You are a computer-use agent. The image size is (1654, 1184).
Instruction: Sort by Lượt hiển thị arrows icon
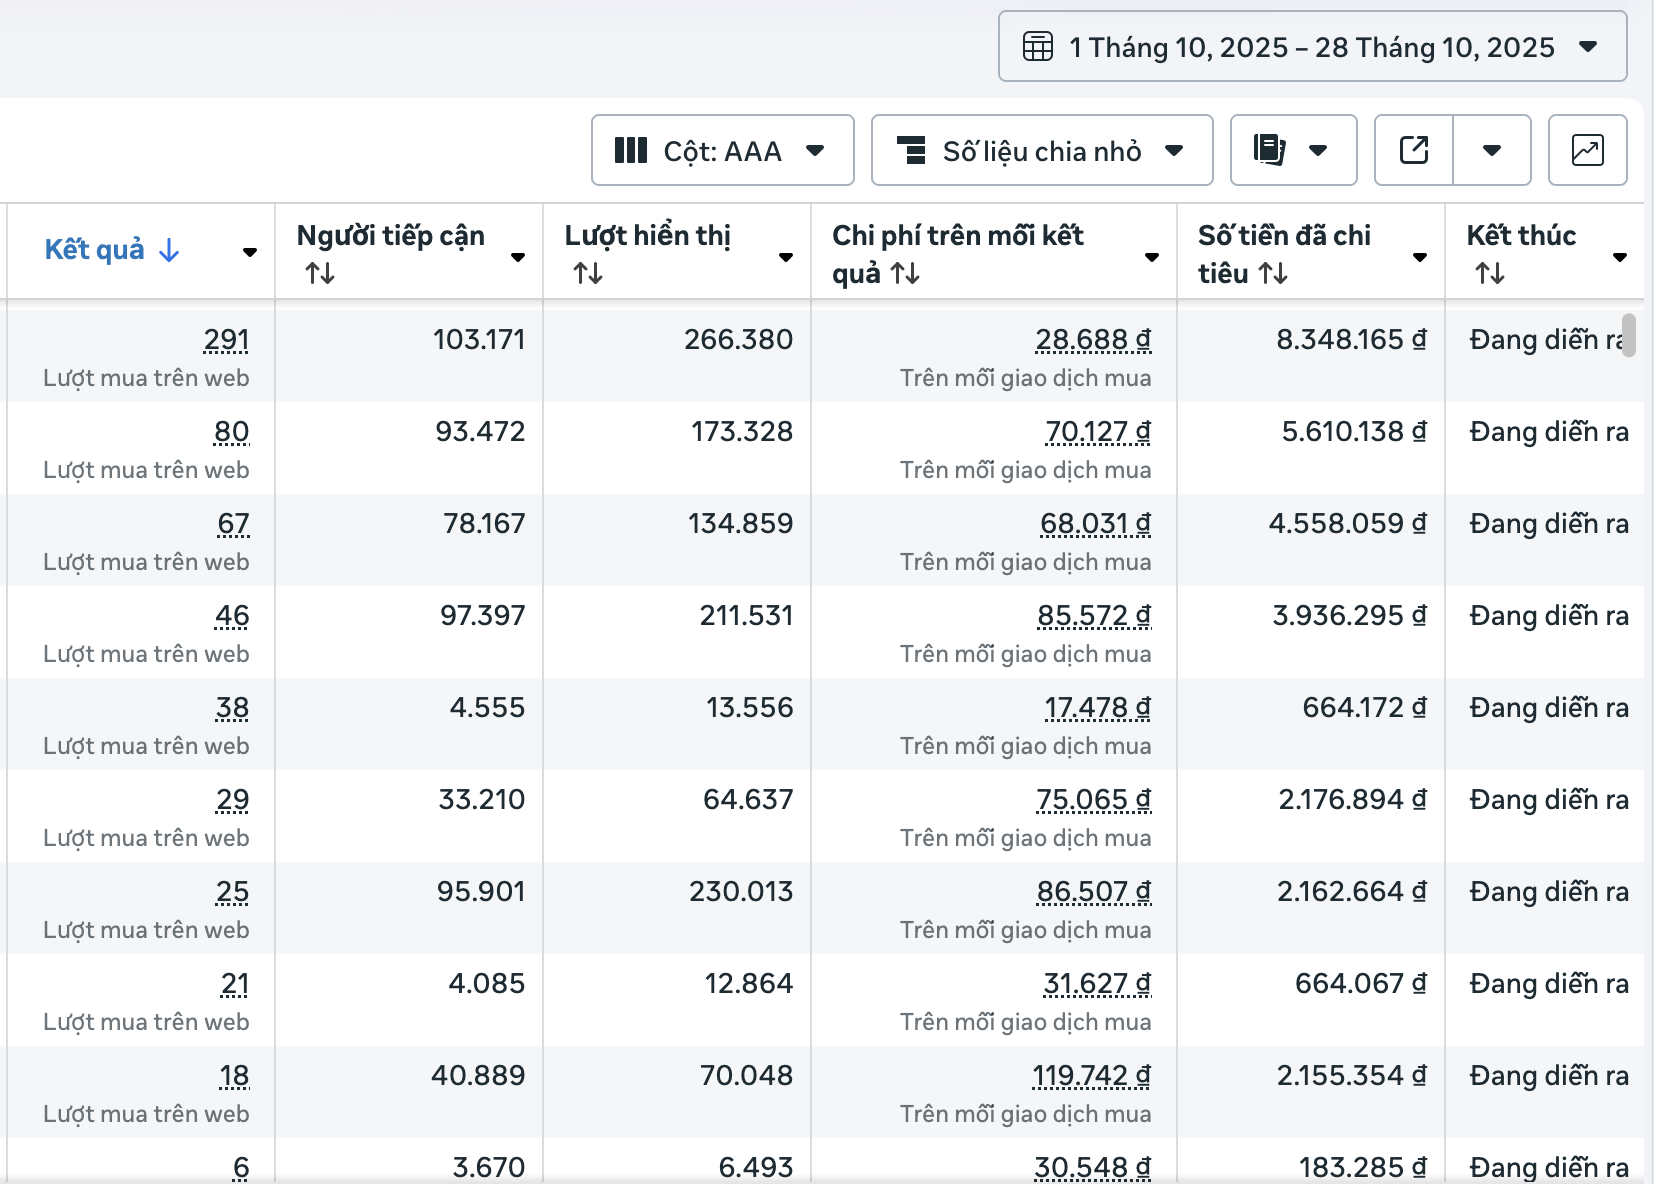[x=588, y=273]
